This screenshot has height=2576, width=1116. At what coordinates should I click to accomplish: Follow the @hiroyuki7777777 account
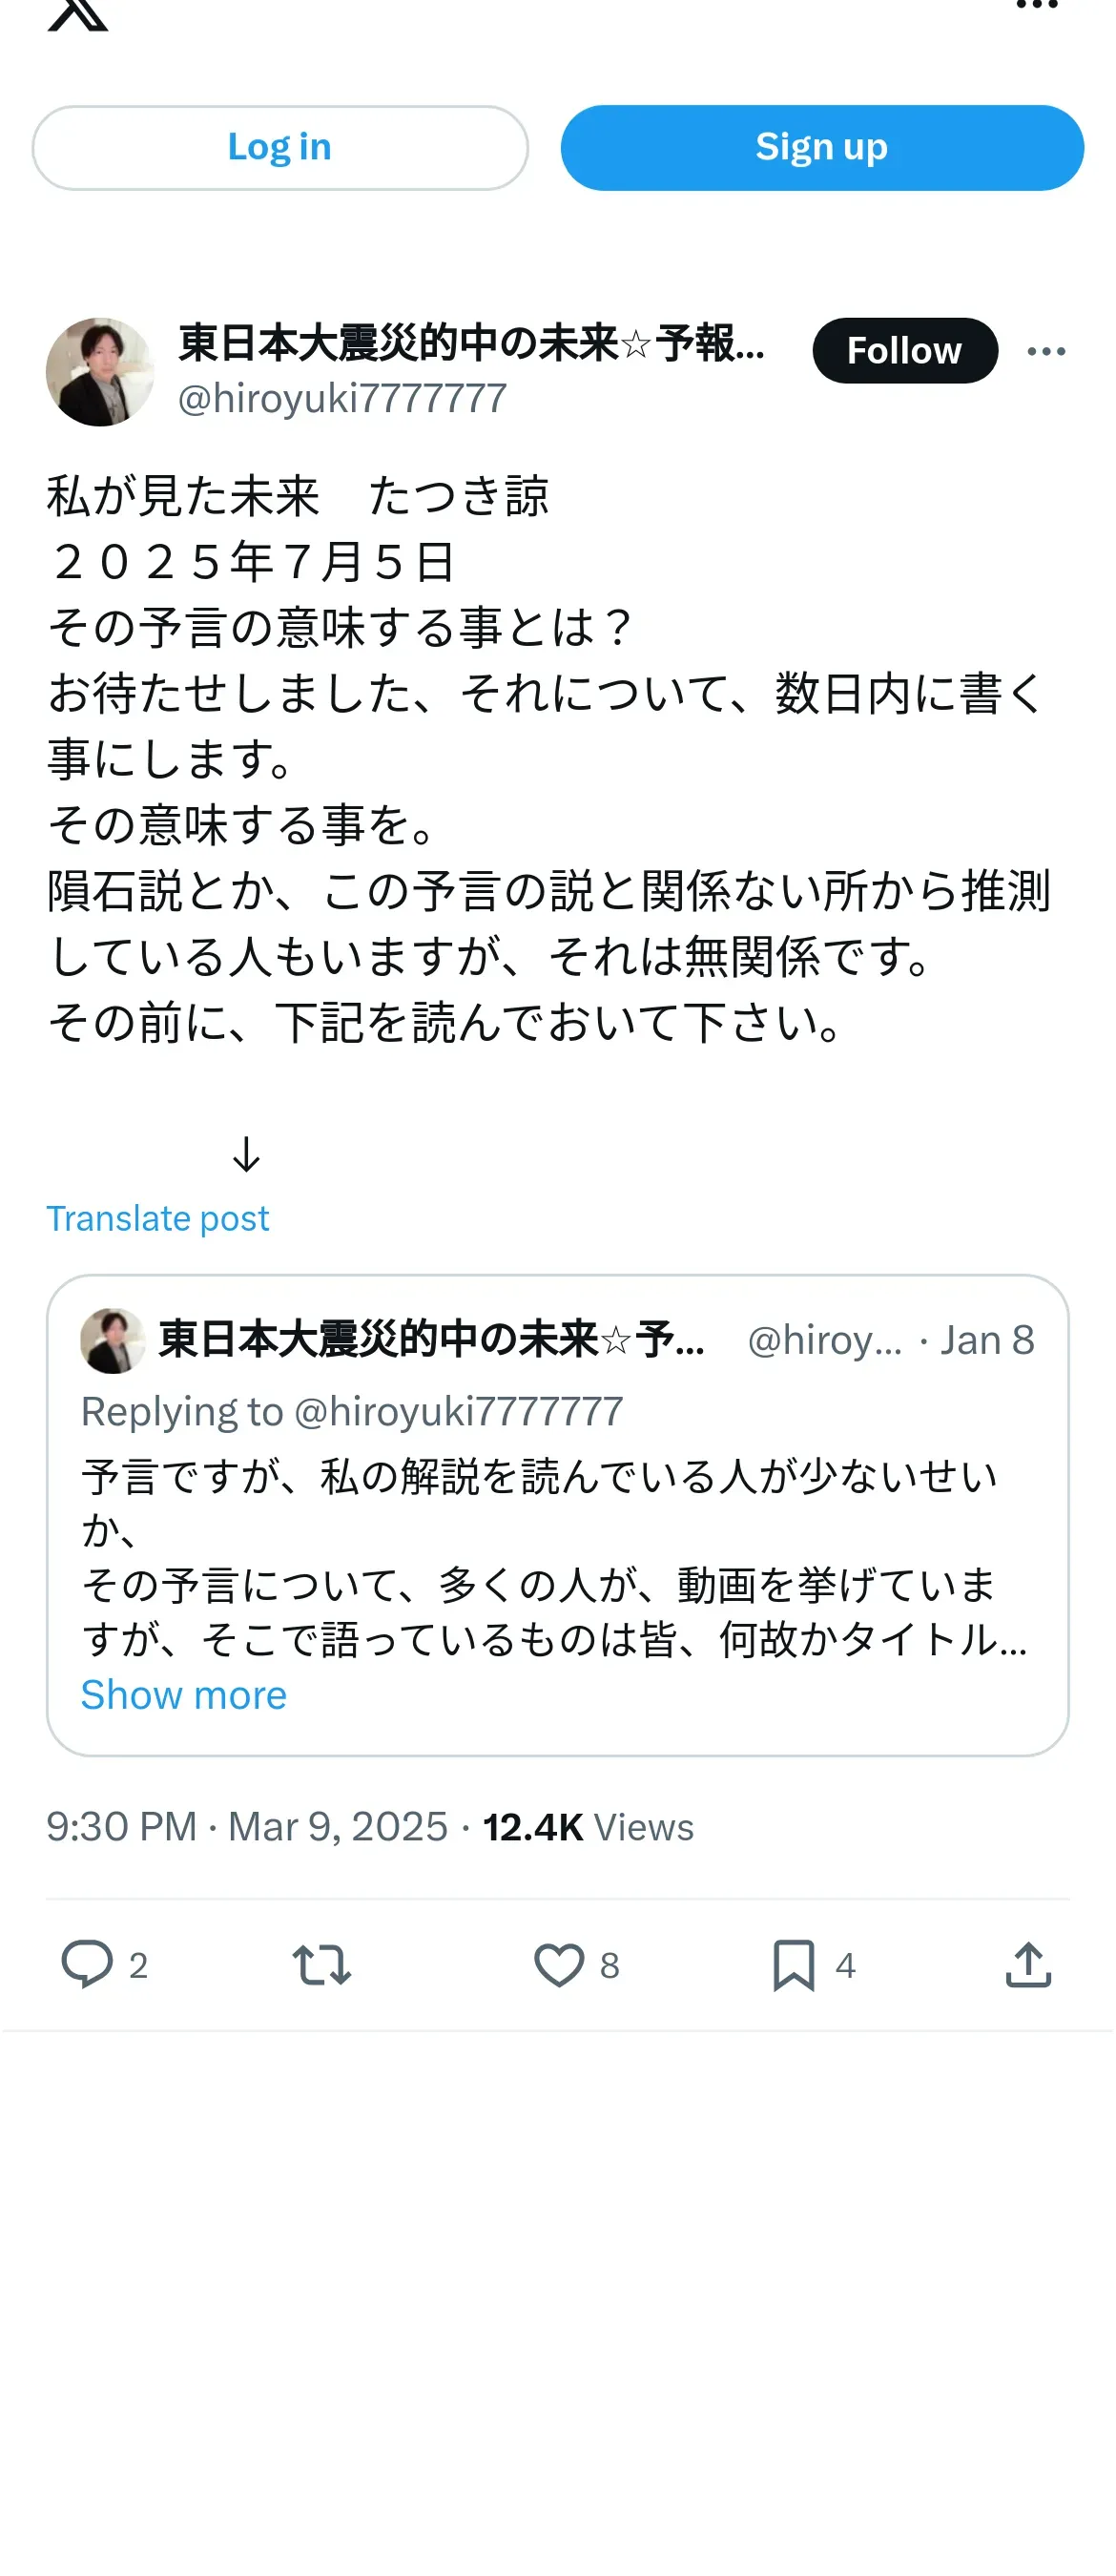pos(904,350)
